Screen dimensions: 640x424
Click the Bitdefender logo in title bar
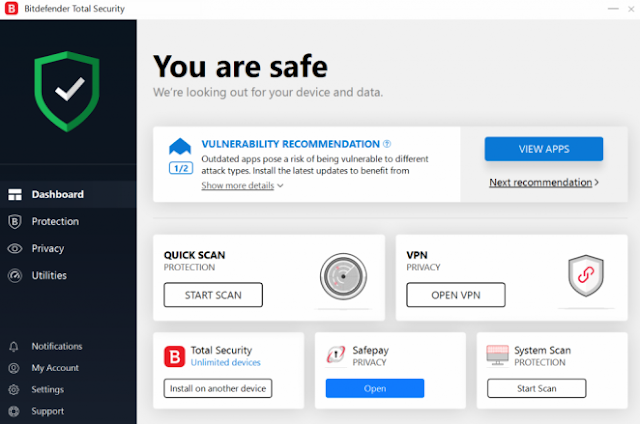pyautogui.click(x=11, y=8)
